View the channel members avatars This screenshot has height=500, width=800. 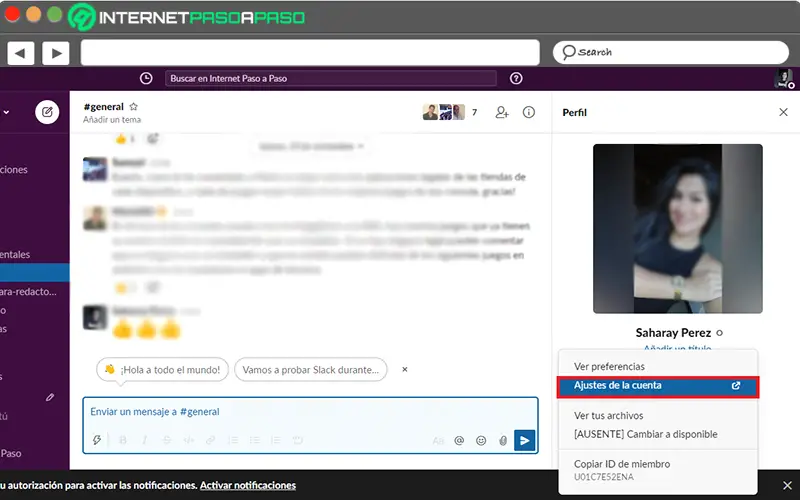coord(444,112)
